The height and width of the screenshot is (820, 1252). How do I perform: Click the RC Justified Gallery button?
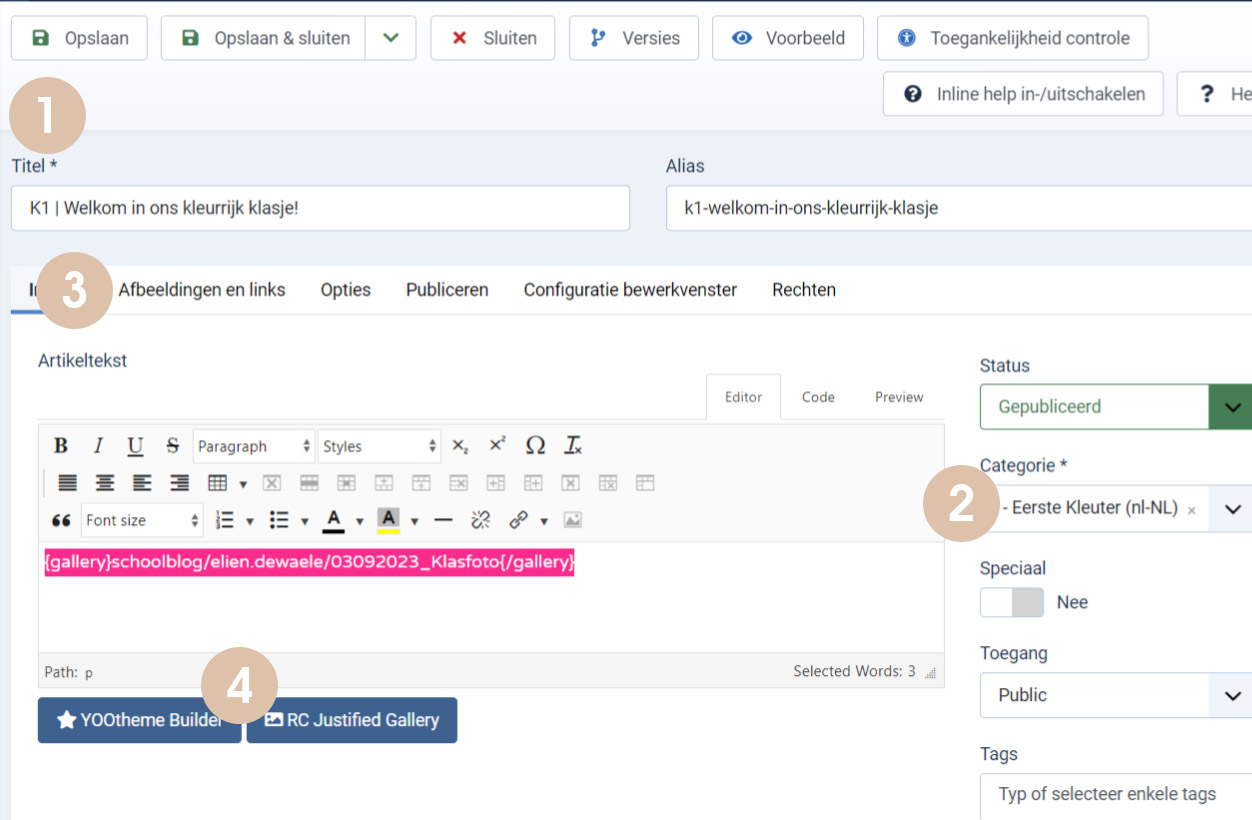(x=352, y=720)
